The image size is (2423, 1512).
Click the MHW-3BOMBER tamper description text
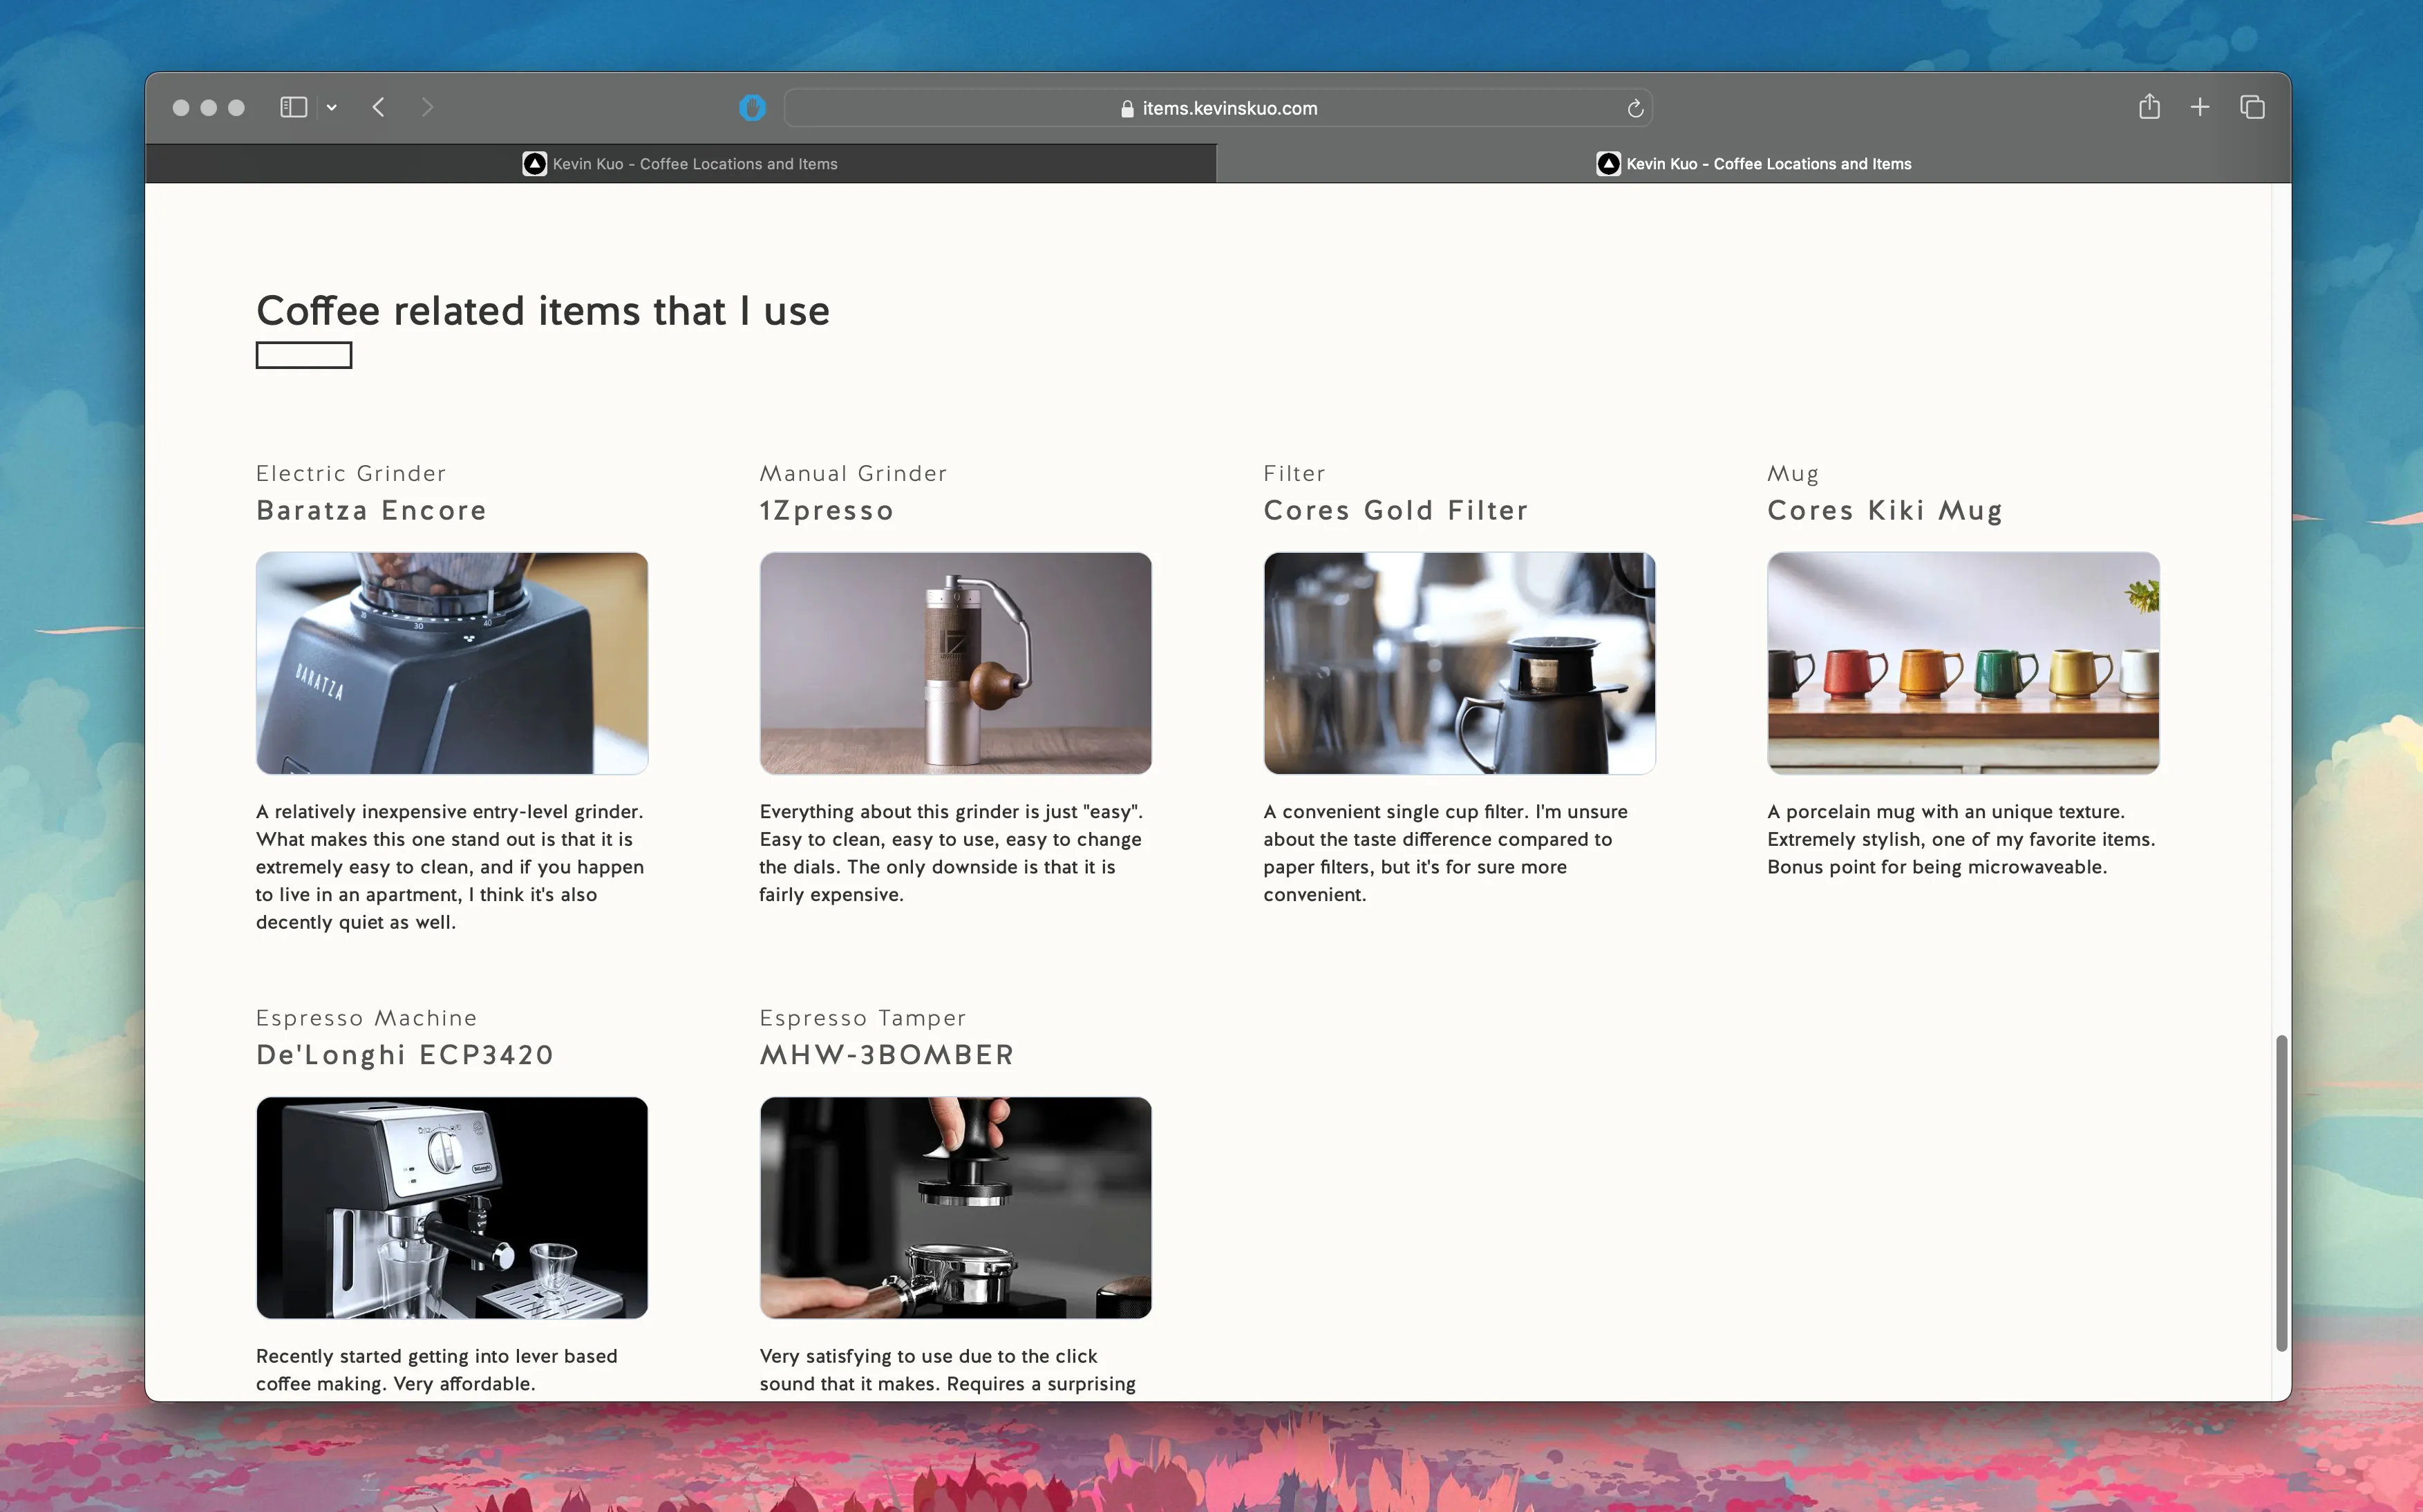pos(947,1369)
